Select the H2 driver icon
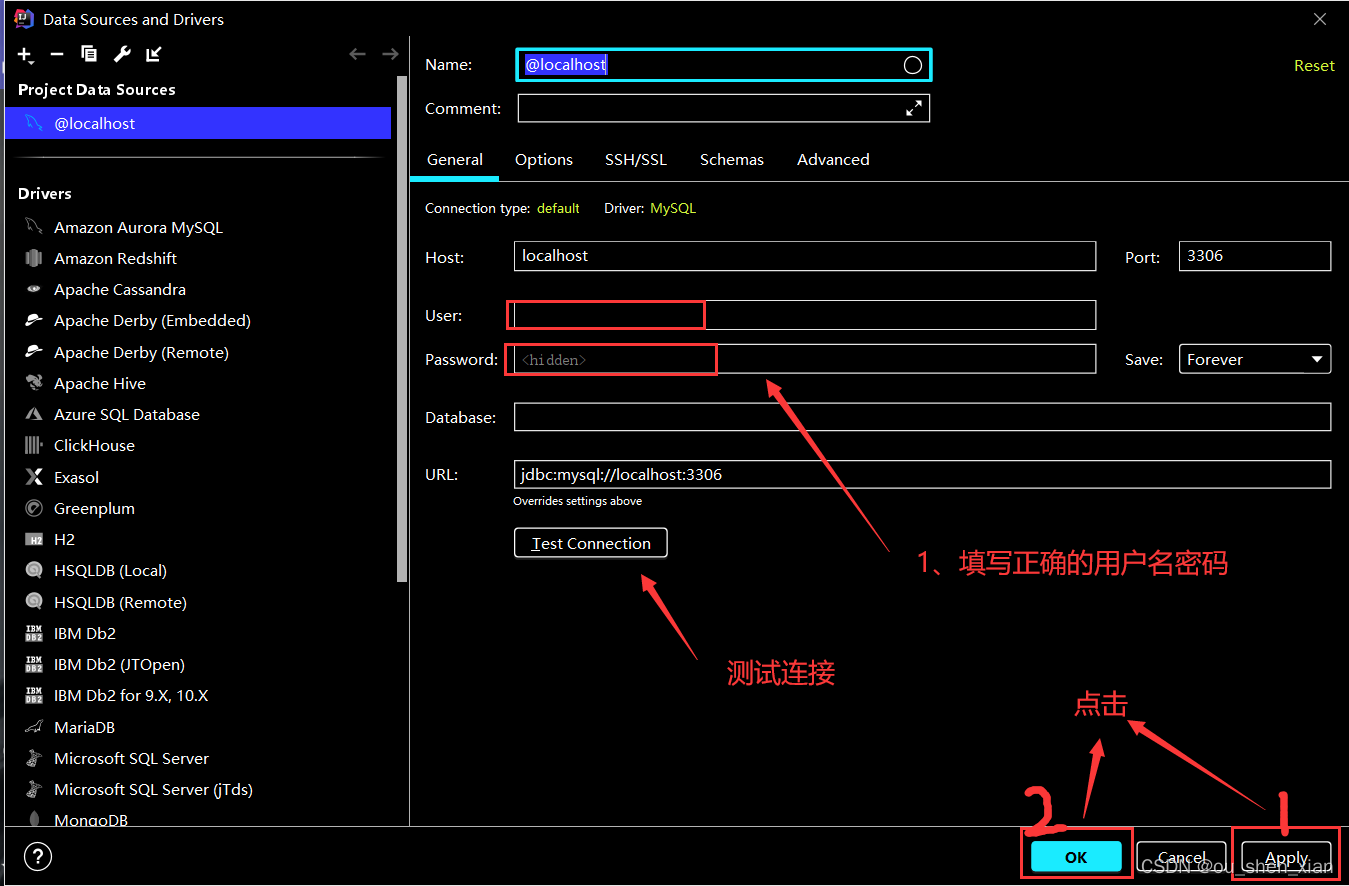Viewport: 1349px width, 886px height. tap(34, 539)
